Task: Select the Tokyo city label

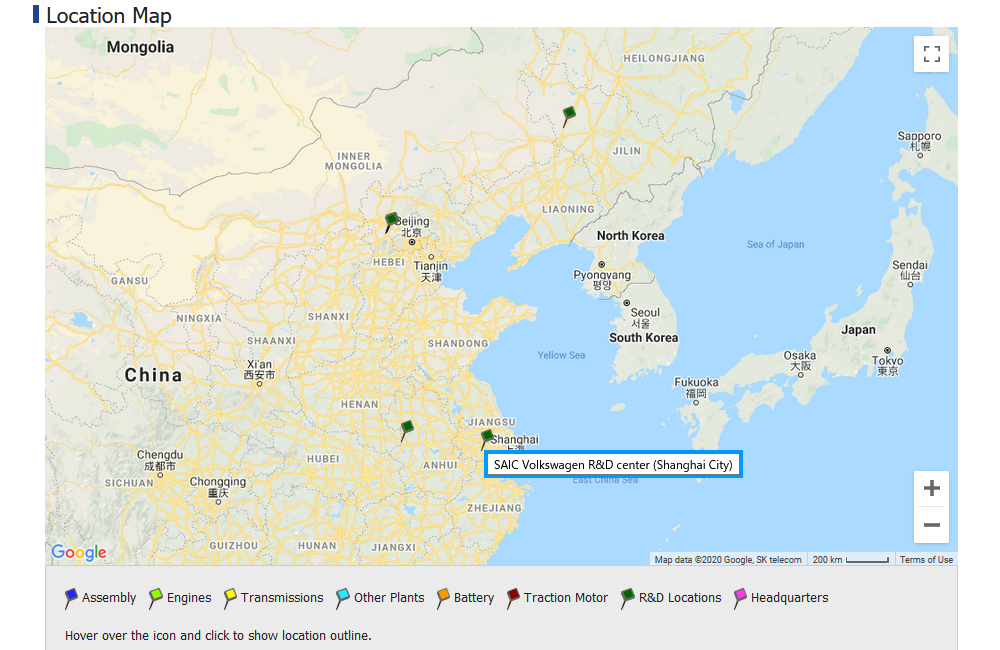Action: tap(887, 366)
